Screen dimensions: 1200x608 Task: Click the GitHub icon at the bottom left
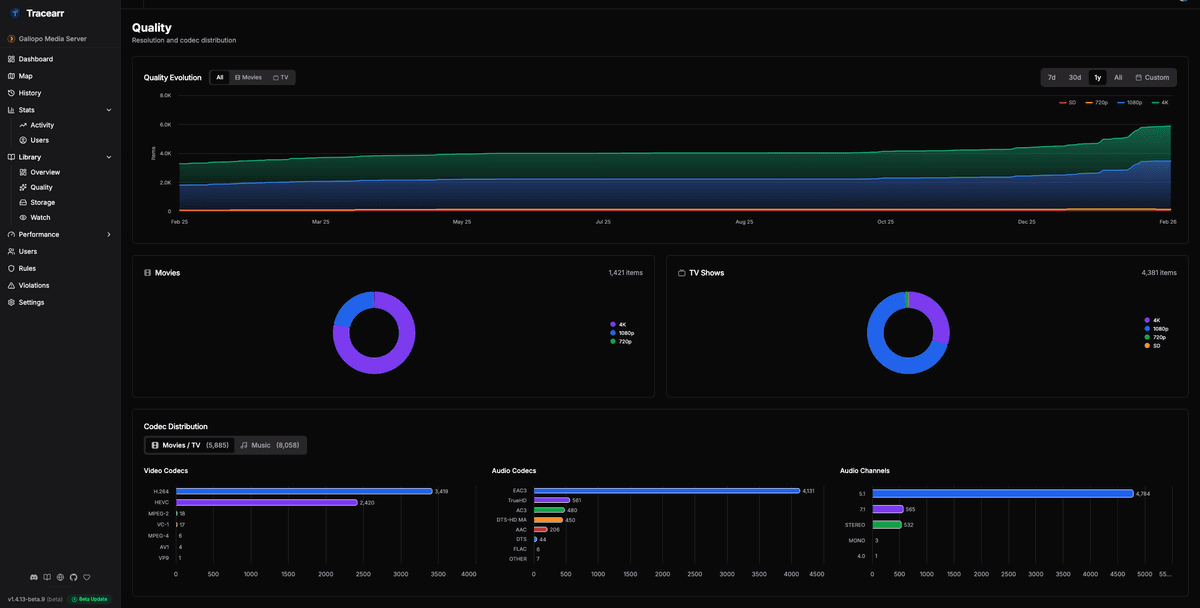72,577
